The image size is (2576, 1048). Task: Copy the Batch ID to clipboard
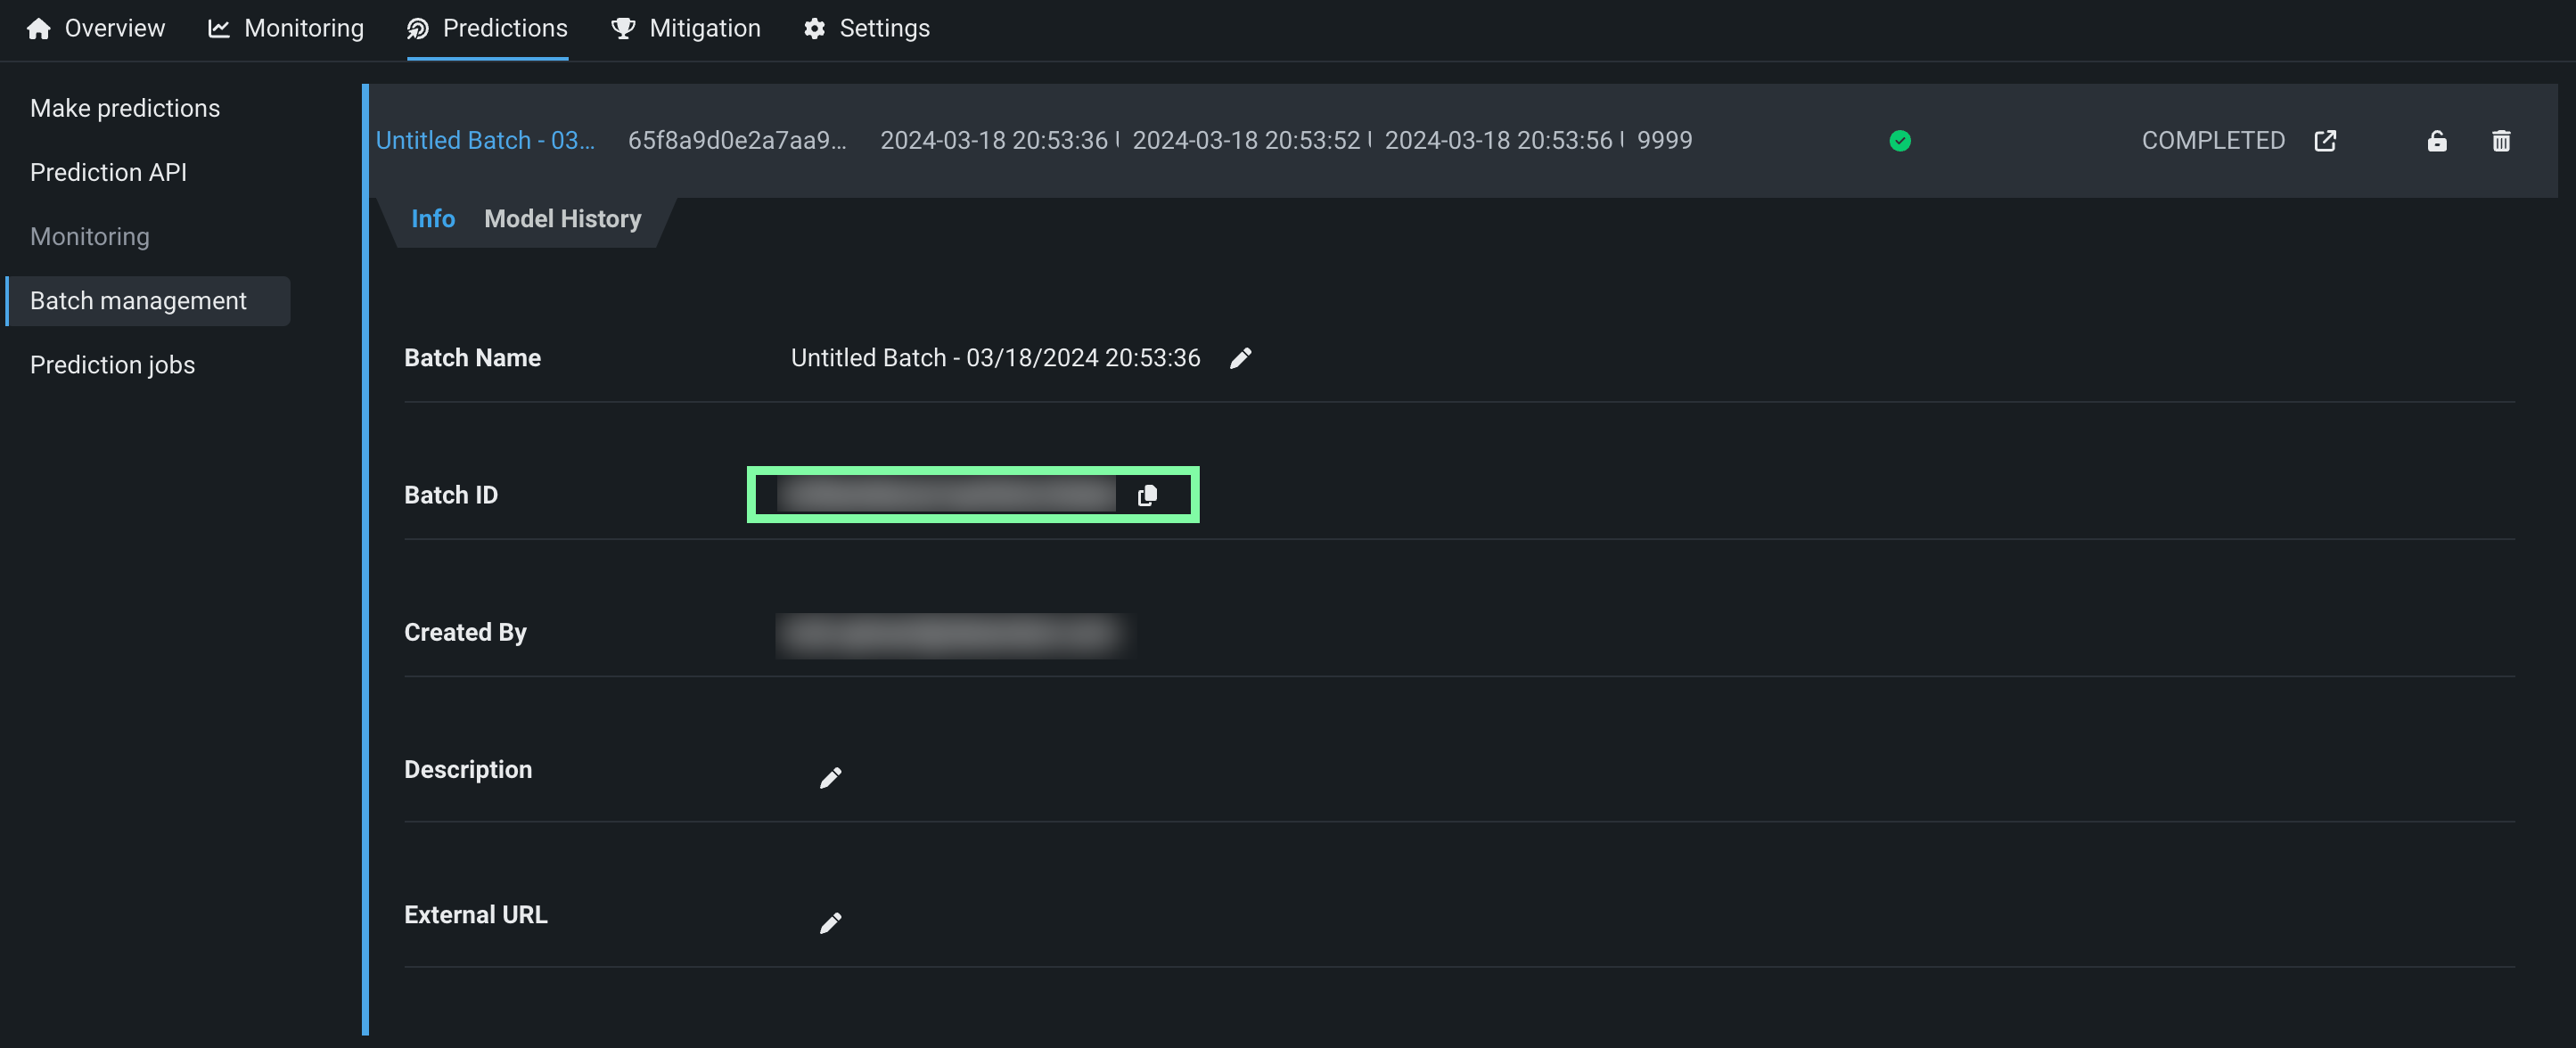1147,495
